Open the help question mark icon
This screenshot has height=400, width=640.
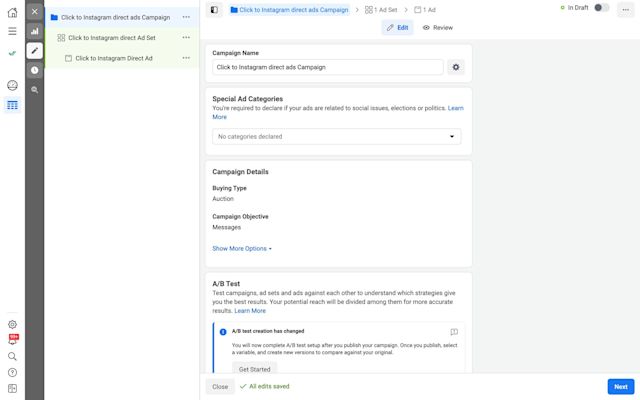tap(12, 372)
